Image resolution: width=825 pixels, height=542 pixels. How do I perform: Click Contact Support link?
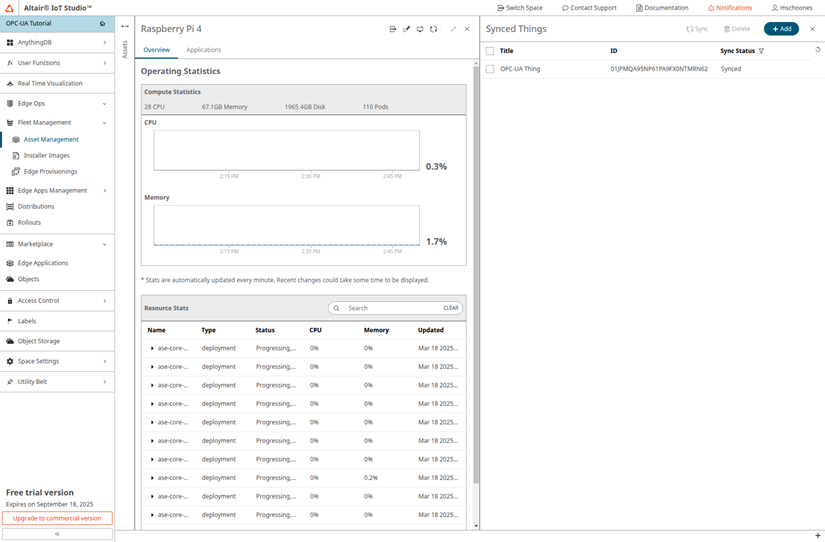point(589,8)
